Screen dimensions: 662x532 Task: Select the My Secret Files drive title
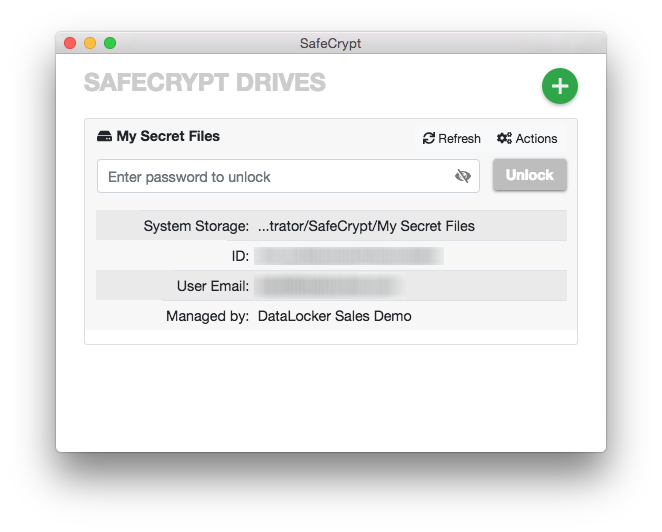[168, 136]
